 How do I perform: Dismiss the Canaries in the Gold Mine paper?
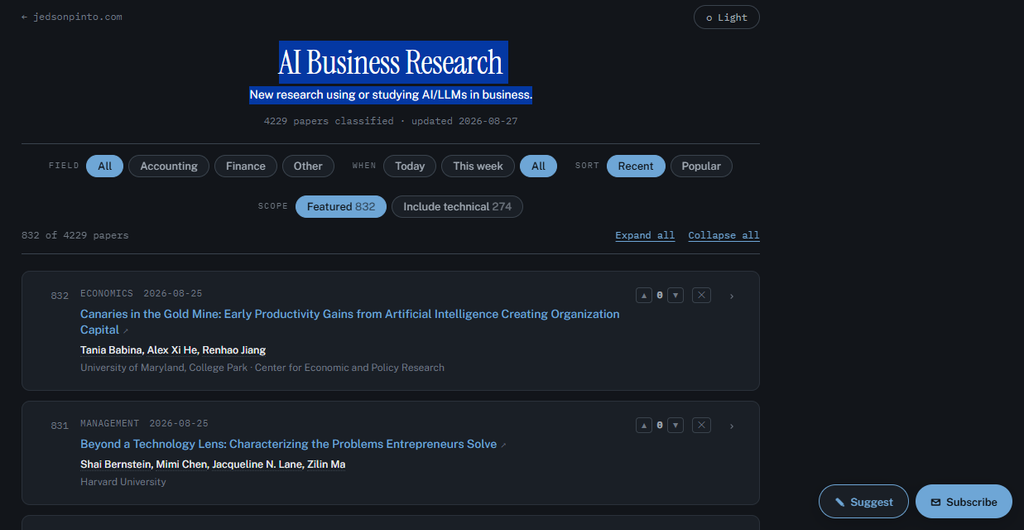[701, 295]
